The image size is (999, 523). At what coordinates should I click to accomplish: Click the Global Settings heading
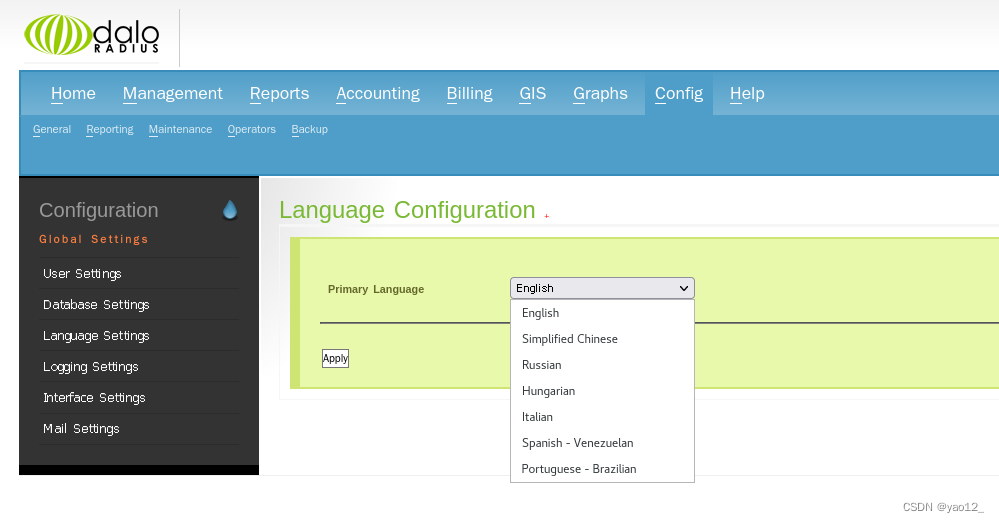pos(94,240)
